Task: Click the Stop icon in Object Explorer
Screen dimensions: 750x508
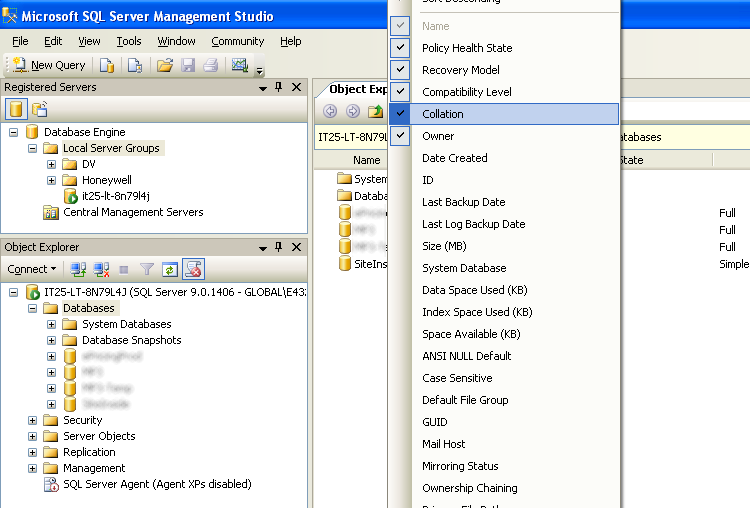Action: coord(124,270)
